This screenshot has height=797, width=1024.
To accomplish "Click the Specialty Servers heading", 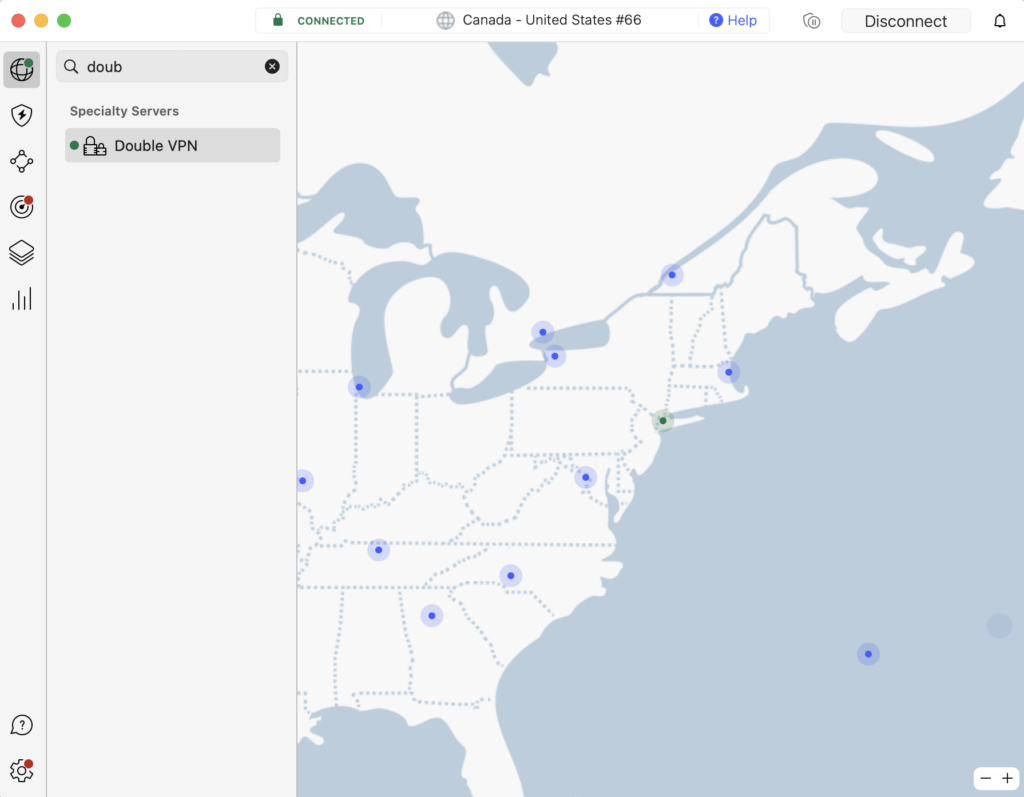I will 124,111.
